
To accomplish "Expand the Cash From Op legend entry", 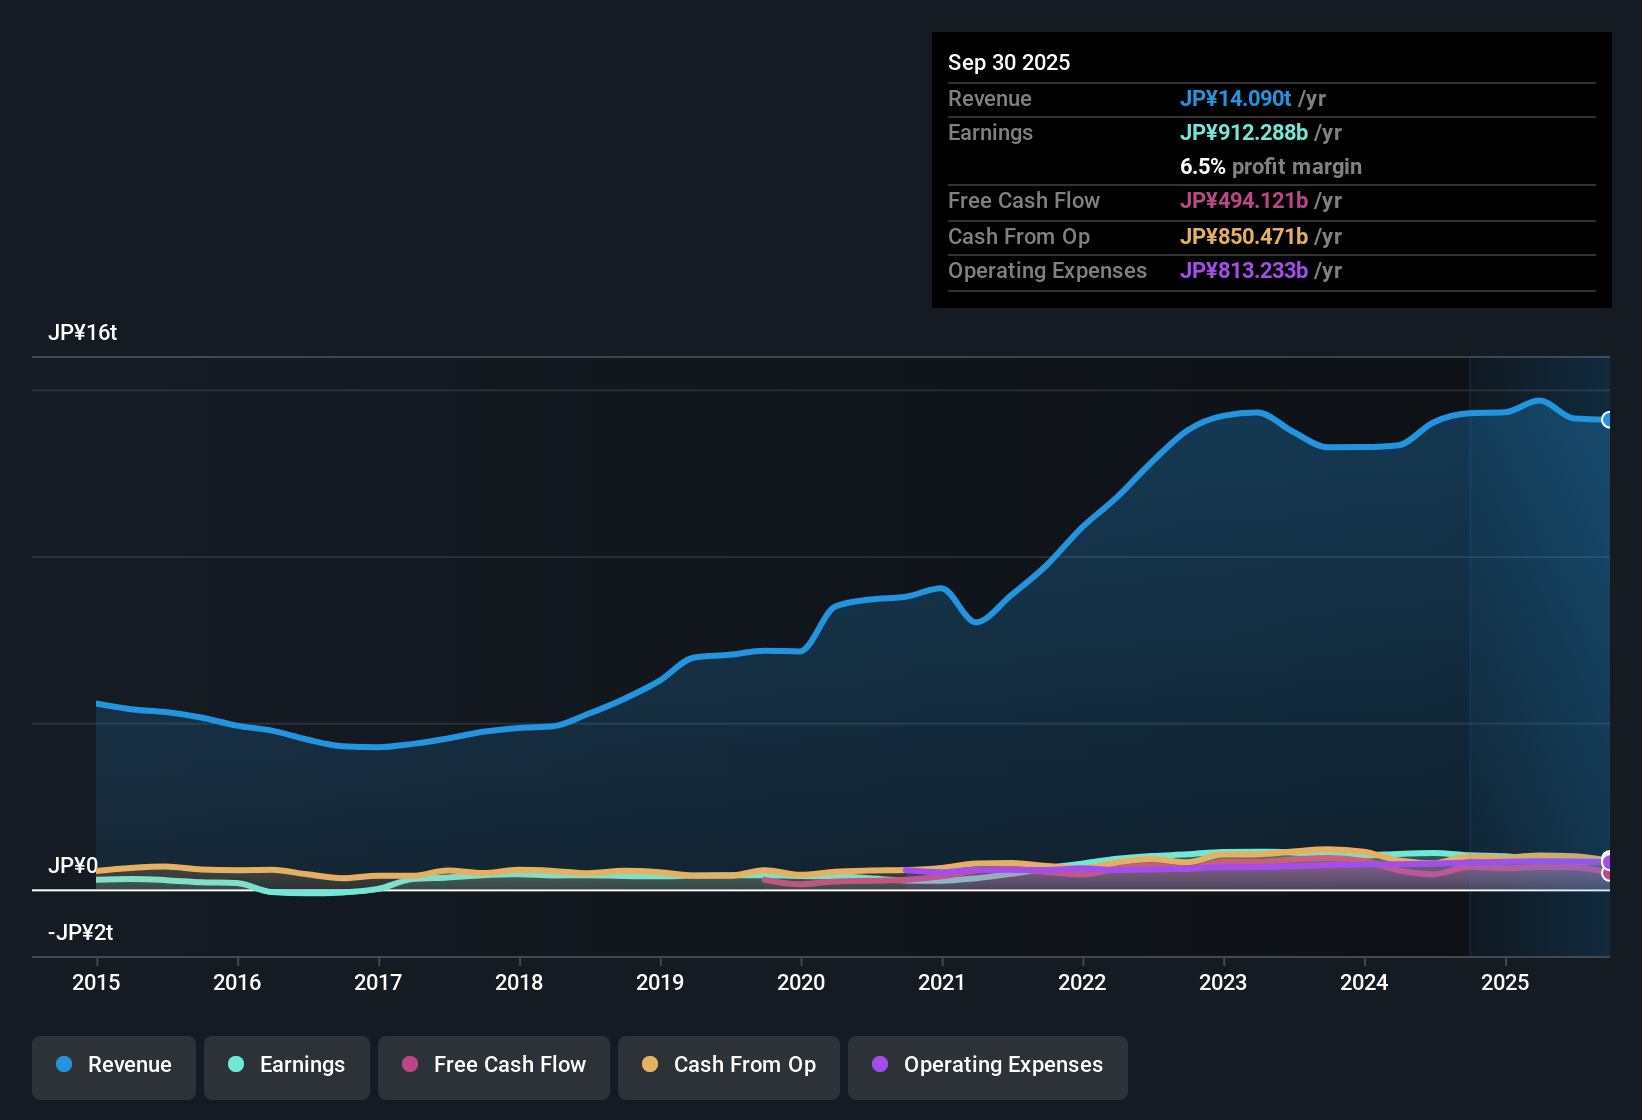I will (728, 1065).
